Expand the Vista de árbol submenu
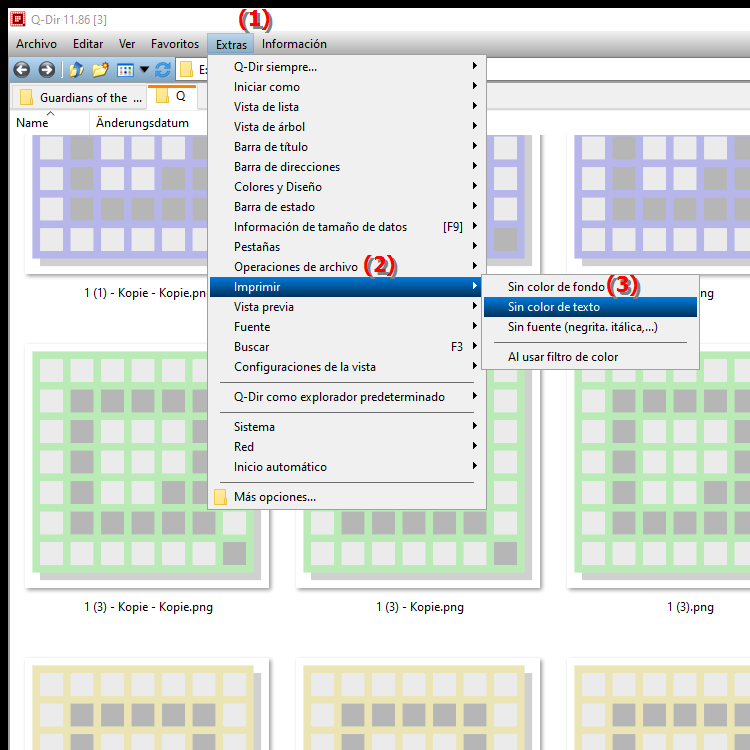The height and width of the screenshot is (750, 750). pos(348,127)
